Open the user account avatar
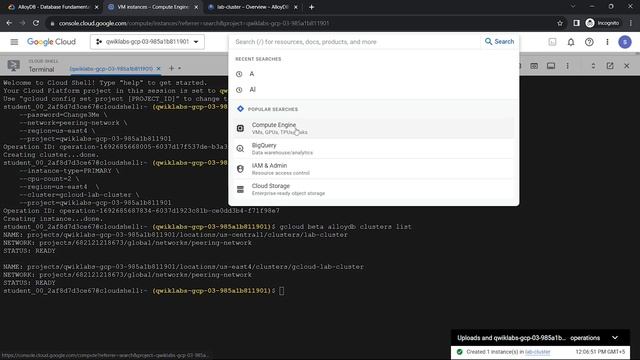The width and height of the screenshot is (640, 360). click(x=625, y=42)
